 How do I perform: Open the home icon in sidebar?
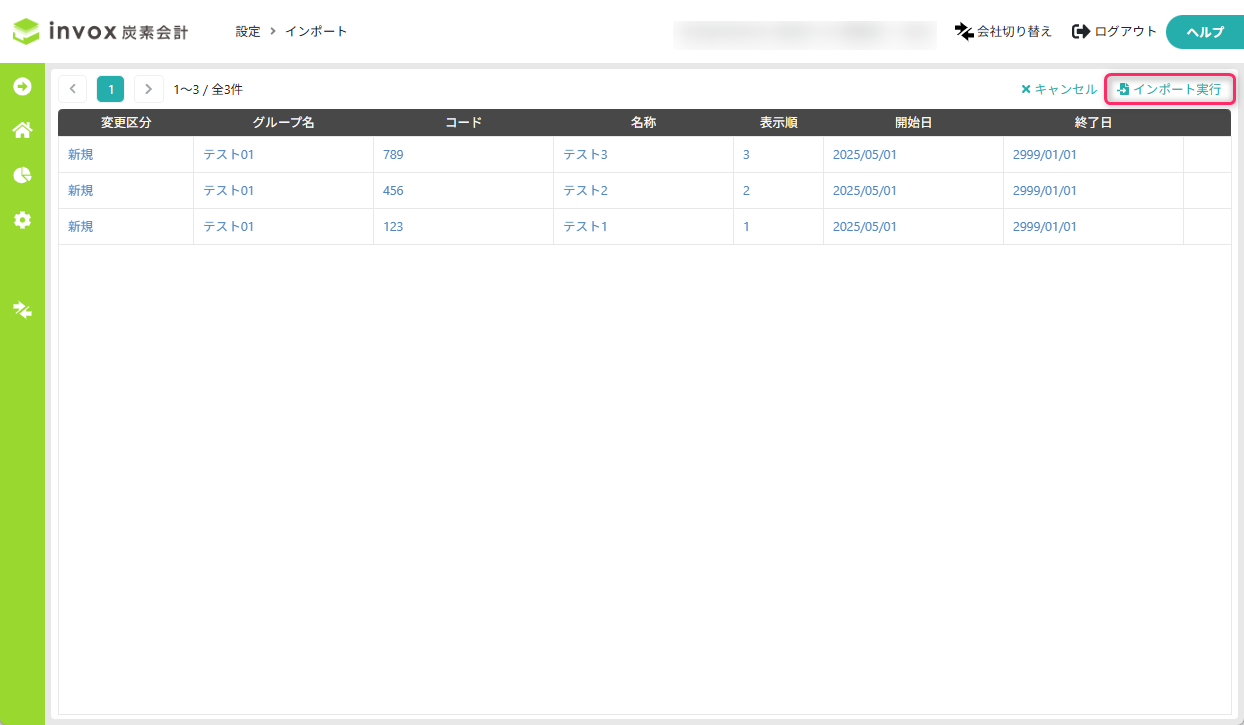22,130
